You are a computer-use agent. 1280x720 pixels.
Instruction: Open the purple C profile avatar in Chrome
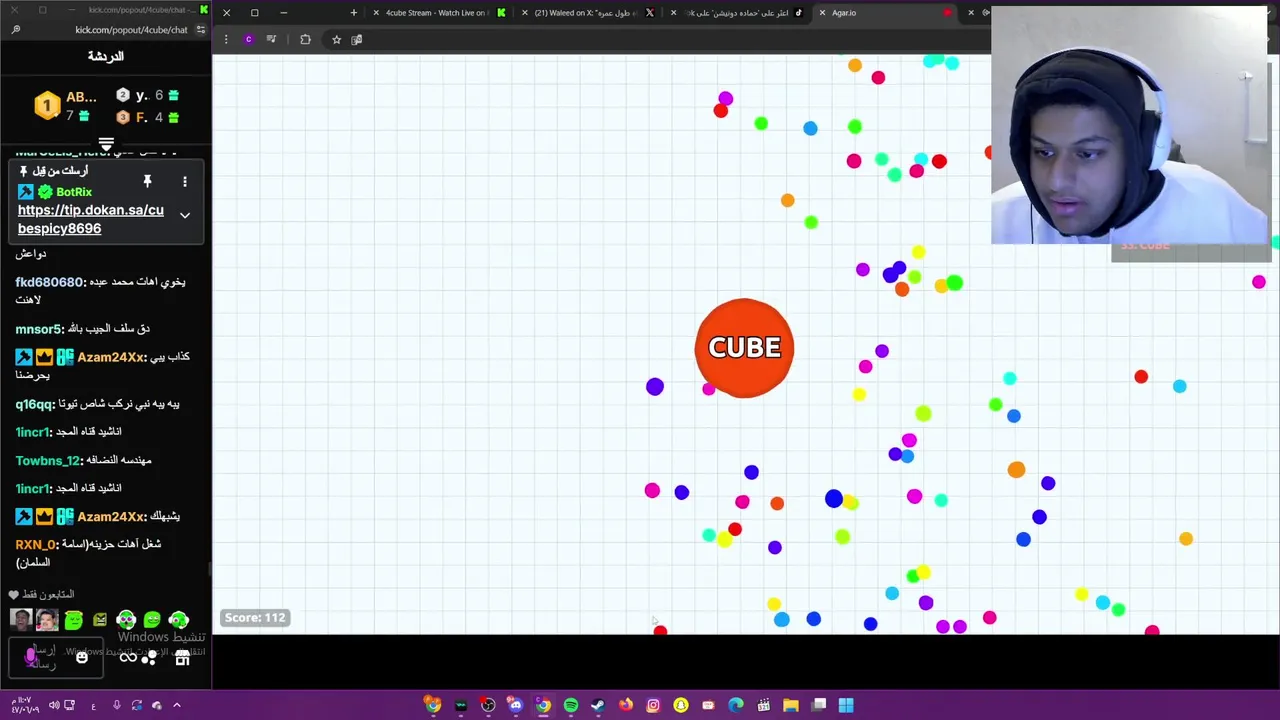pos(248,39)
